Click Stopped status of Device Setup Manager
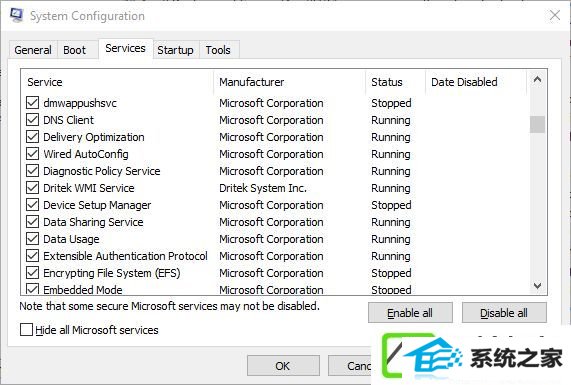 tap(391, 205)
